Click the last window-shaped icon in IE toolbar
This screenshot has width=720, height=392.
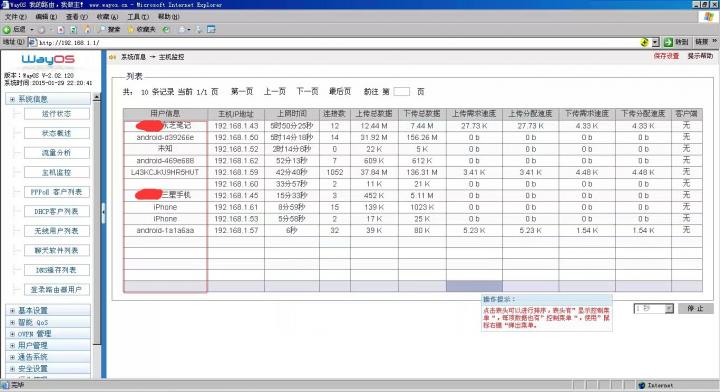coord(211,29)
